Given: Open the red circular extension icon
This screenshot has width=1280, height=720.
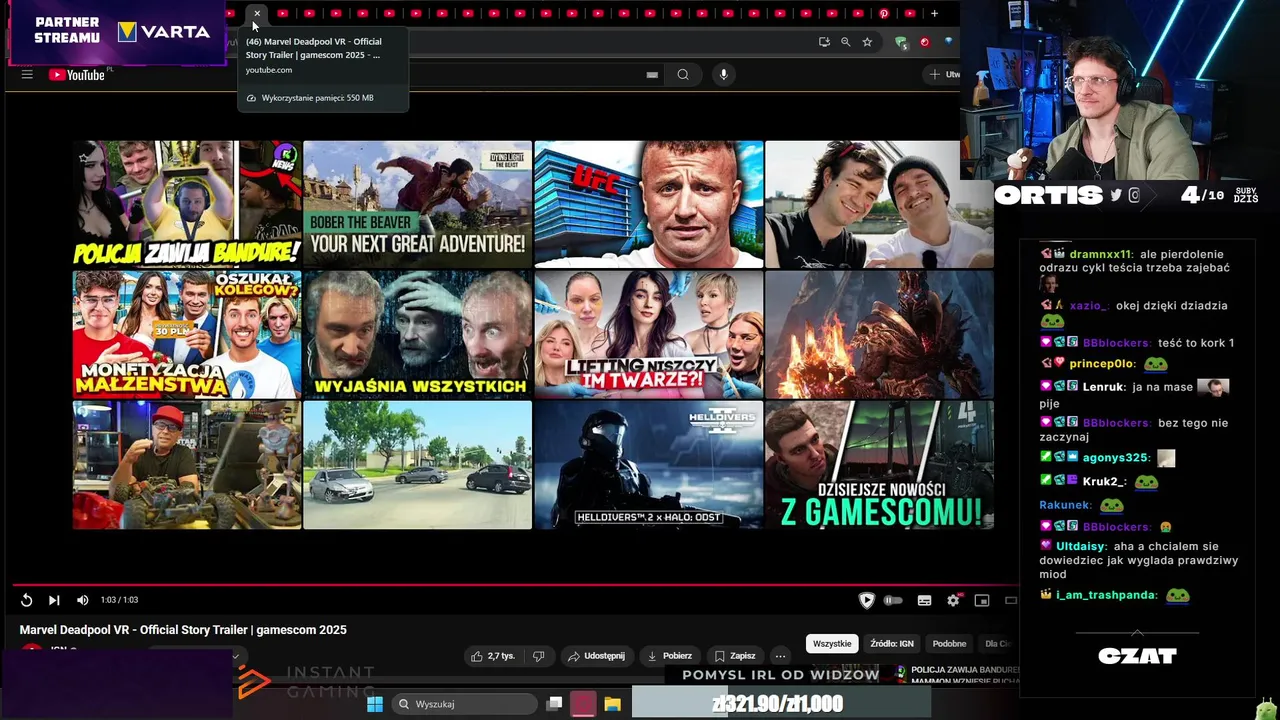Looking at the screenshot, I should (924, 42).
